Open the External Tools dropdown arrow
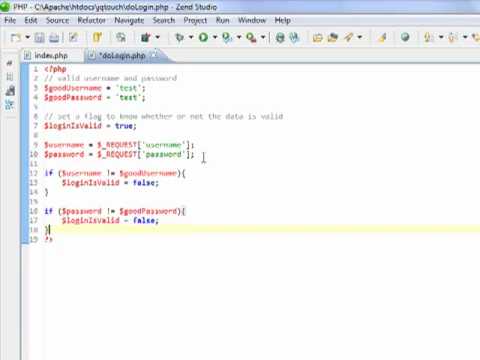 (x=263, y=37)
